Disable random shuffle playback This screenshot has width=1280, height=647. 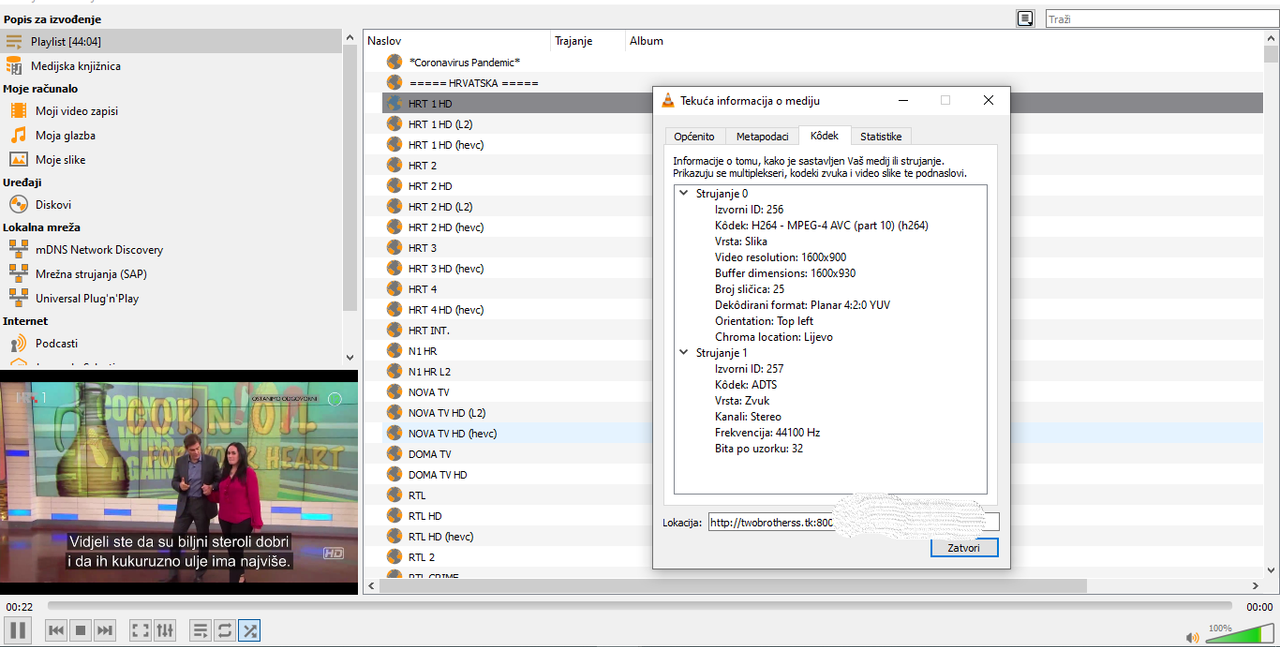coord(250,630)
